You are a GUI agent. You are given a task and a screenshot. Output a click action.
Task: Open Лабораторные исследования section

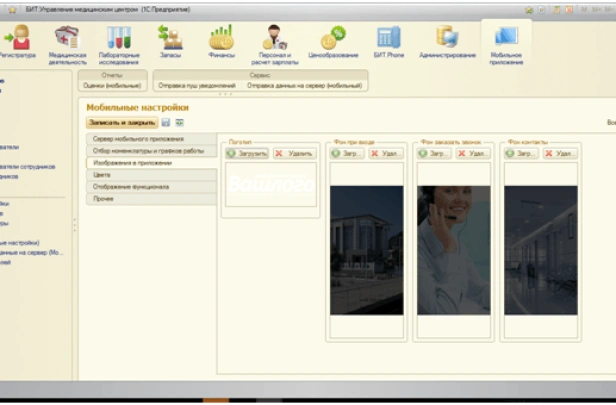(119, 44)
